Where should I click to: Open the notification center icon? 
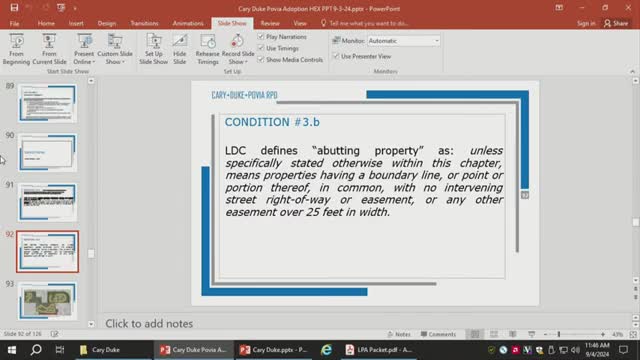[x=623, y=350]
